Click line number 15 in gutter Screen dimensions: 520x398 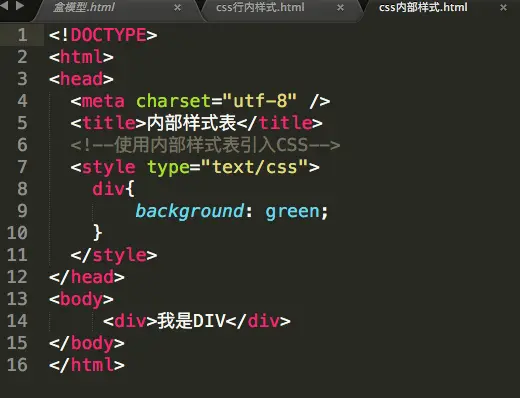point(17,343)
